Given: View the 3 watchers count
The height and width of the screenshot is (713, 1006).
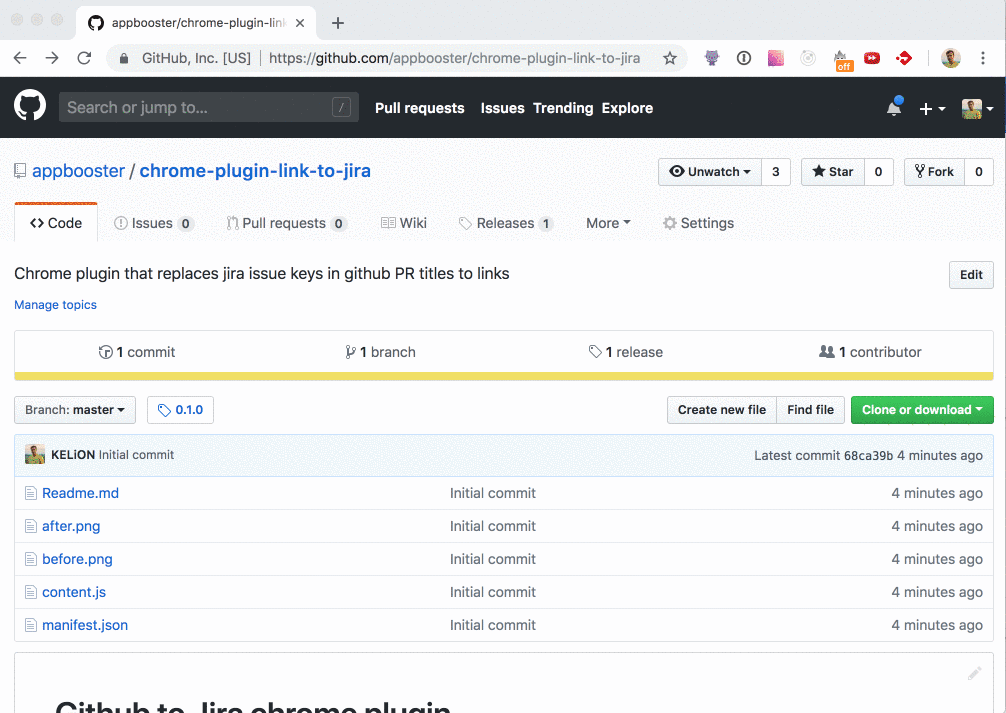Looking at the screenshot, I should point(776,172).
